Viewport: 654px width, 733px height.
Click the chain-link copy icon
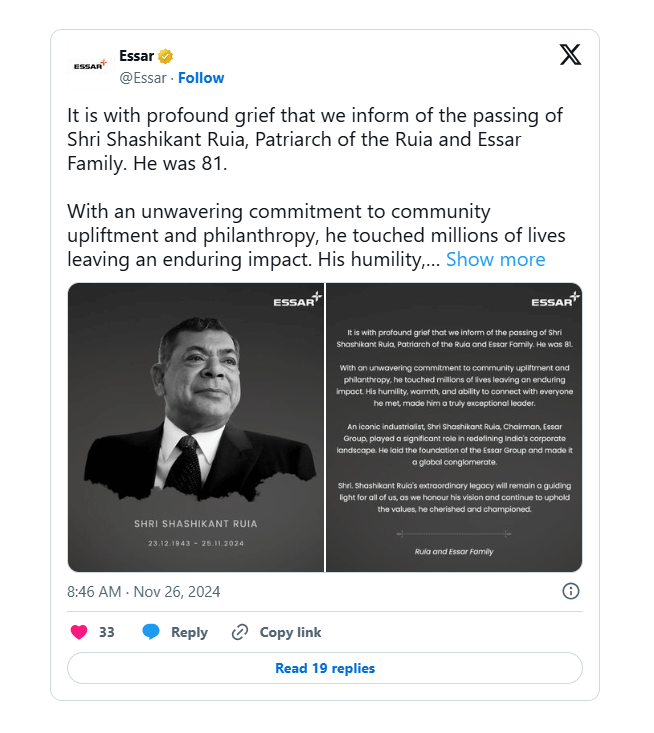coord(240,632)
